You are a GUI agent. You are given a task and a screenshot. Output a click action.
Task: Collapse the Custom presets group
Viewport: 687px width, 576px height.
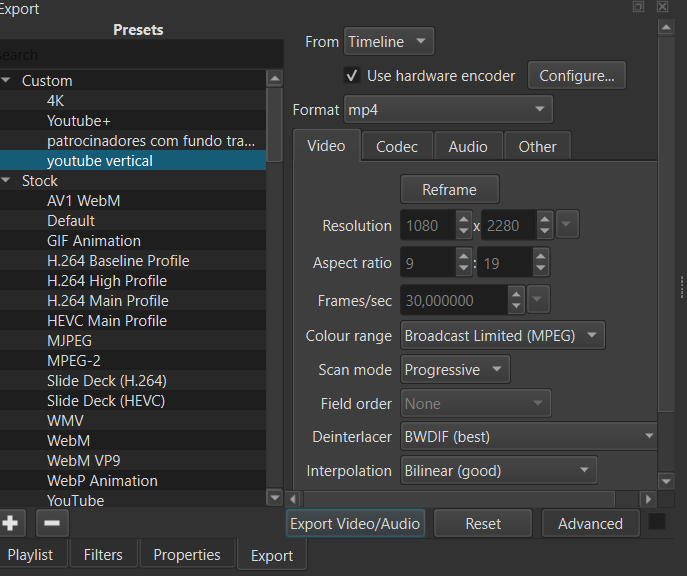coord(6,81)
